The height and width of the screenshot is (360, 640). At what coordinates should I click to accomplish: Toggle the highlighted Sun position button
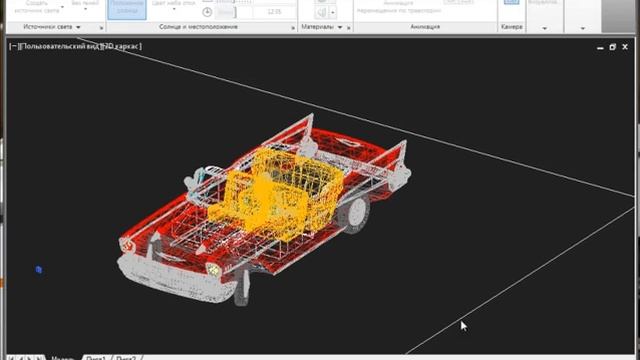coord(127,9)
